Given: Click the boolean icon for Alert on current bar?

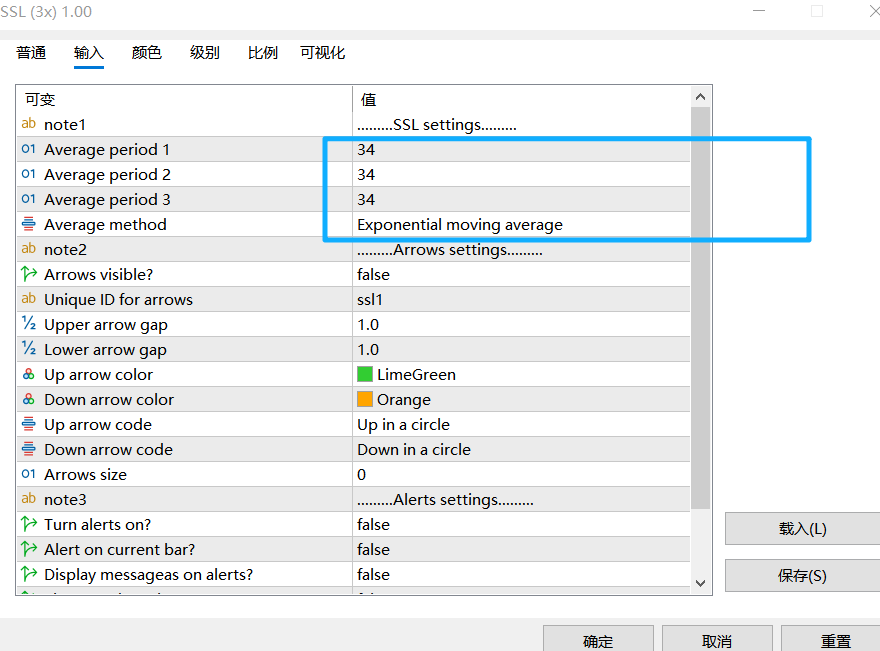Looking at the screenshot, I should point(29,549).
